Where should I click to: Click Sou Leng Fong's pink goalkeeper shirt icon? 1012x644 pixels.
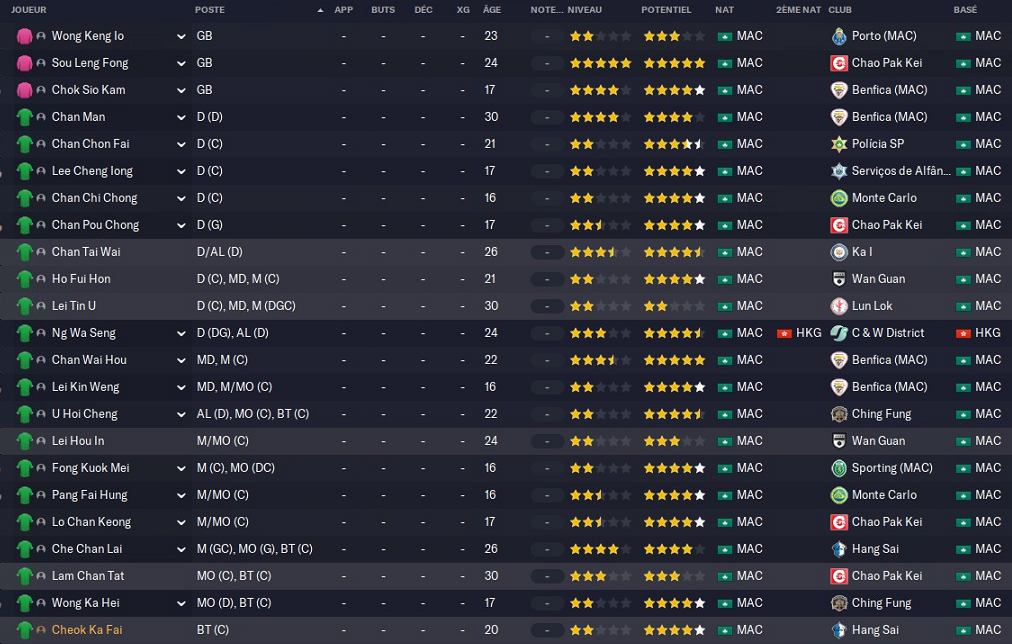pos(25,63)
